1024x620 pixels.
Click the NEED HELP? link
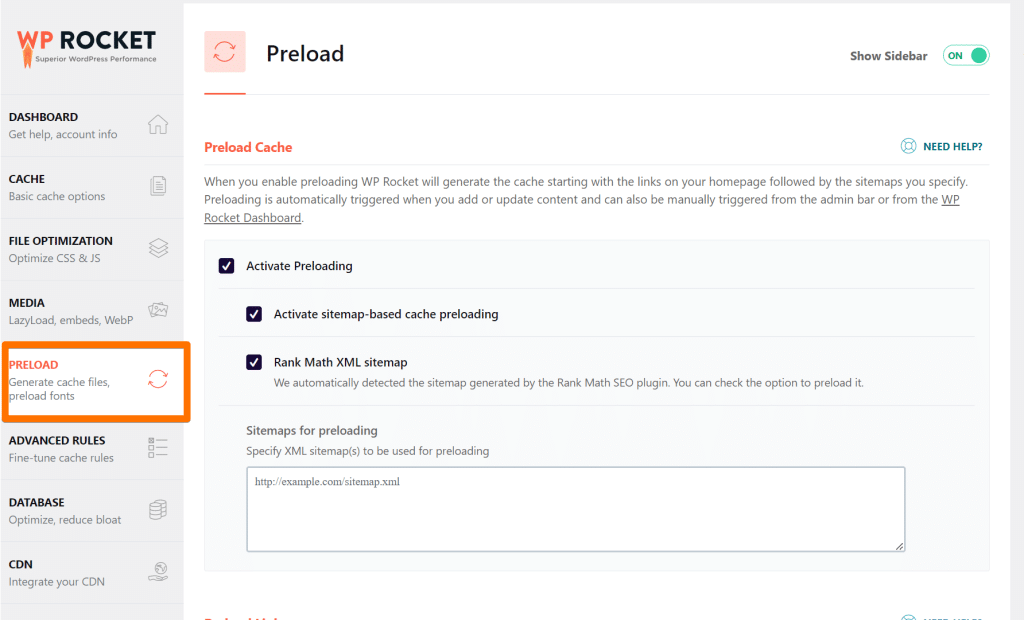point(952,147)
